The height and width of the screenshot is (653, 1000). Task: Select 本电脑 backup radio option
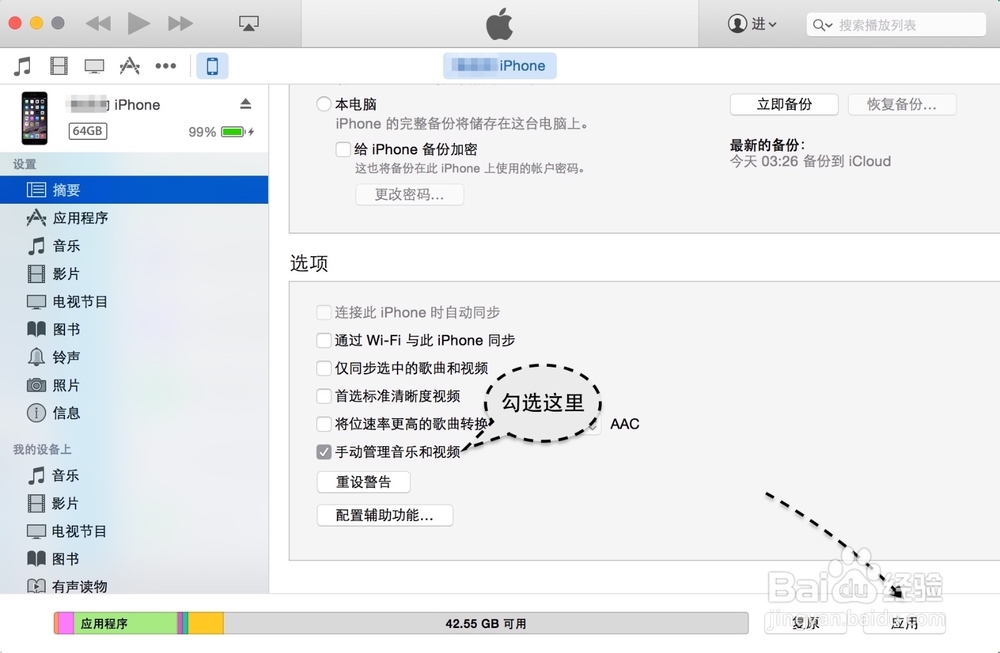coord(324,104)
